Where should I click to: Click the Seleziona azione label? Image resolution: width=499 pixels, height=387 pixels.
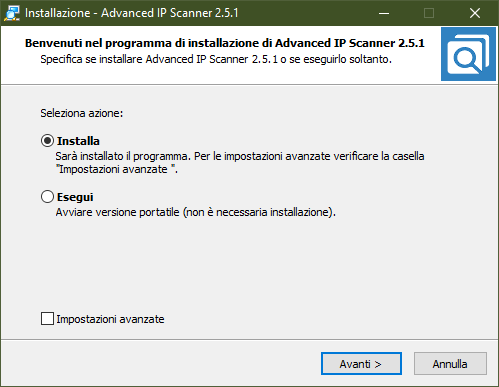coord(82,113)
